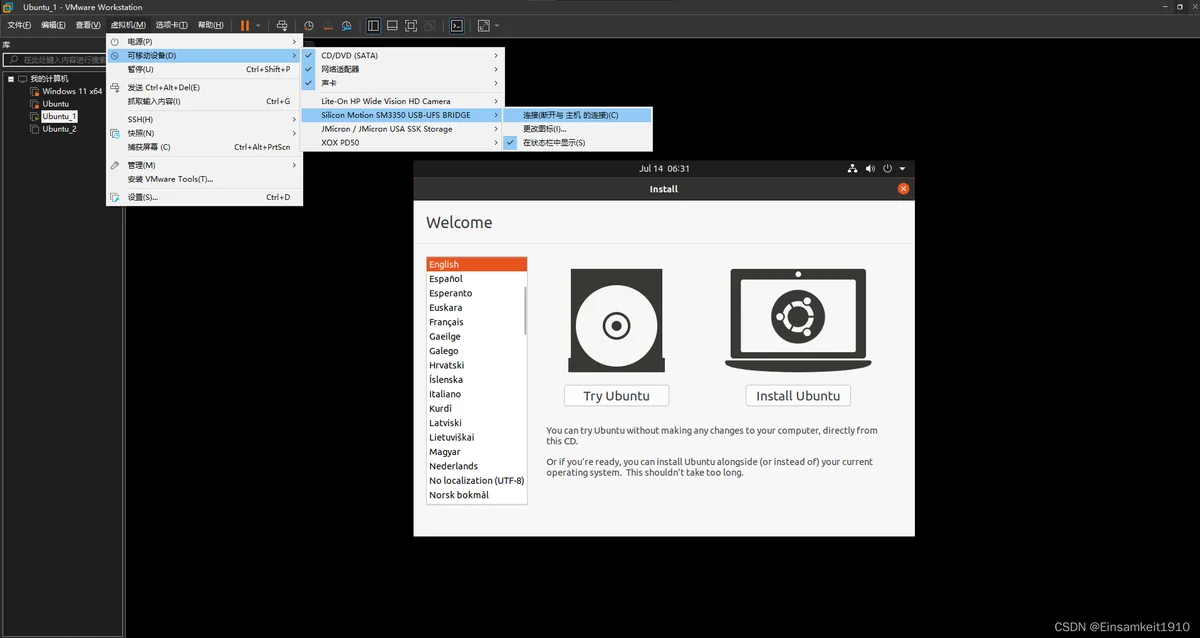
Task: Toggle the 声卡 sound card check mark
Action: 309,83
